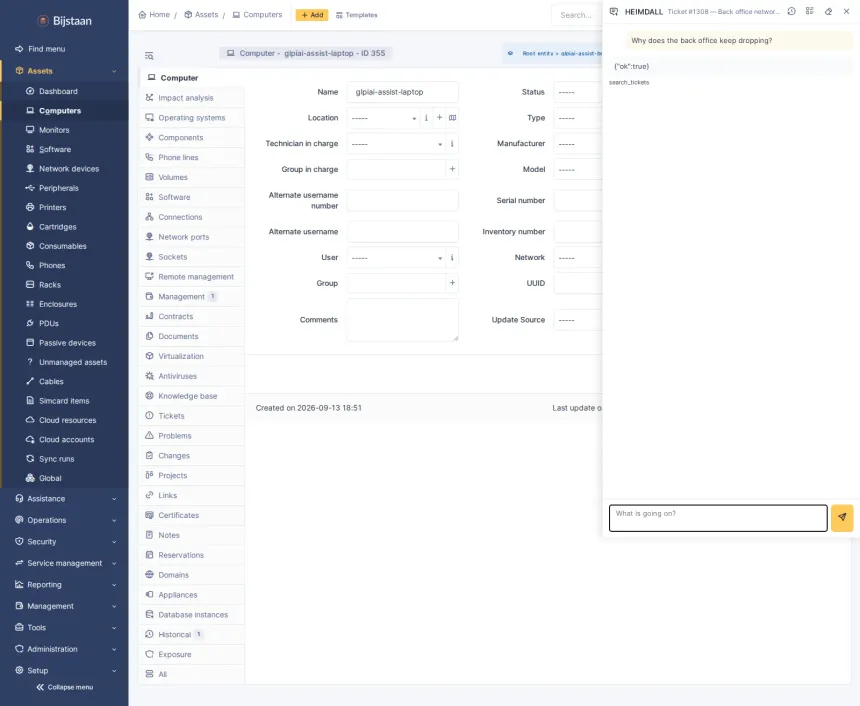Open Sync runs in sidebar
Image resolution: width=860 pixels, height=706 pixels.
coord(65,459)
